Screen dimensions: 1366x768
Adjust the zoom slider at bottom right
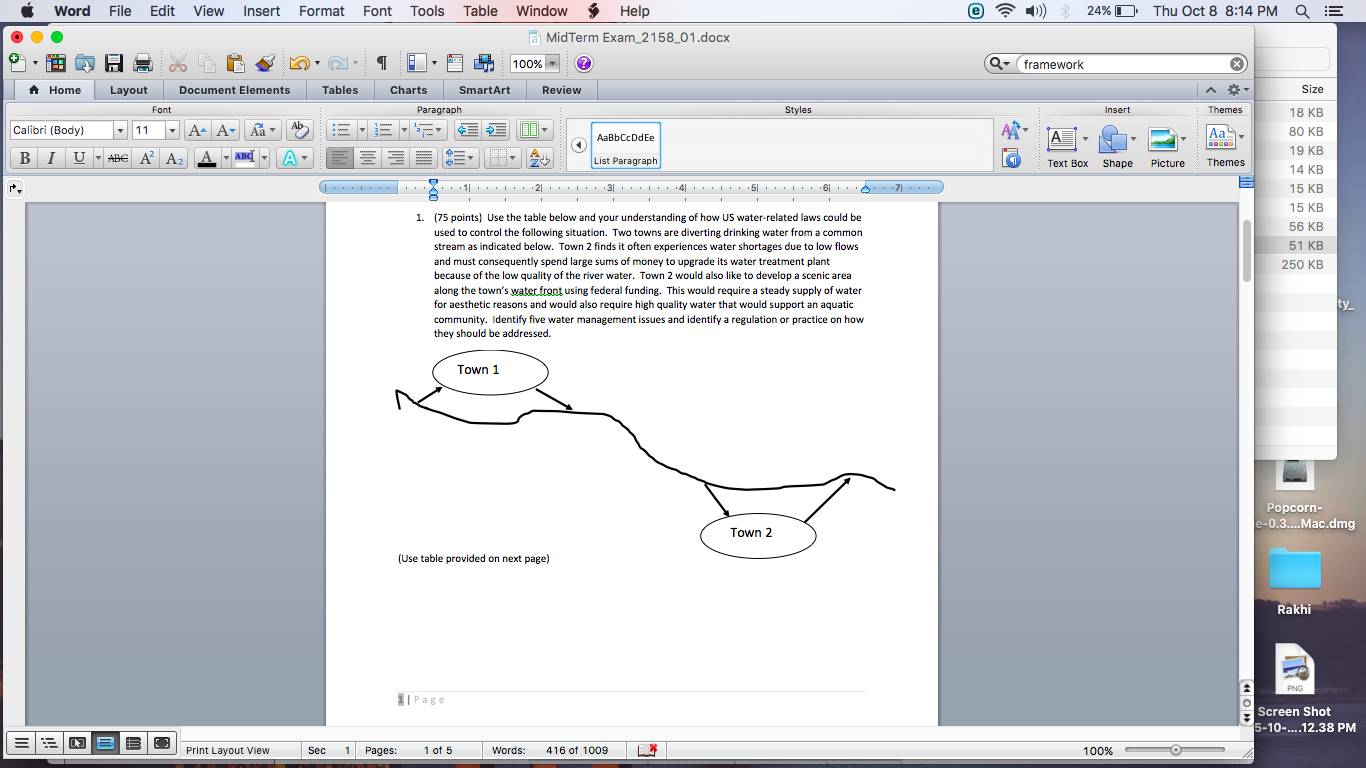[1176, 750]
